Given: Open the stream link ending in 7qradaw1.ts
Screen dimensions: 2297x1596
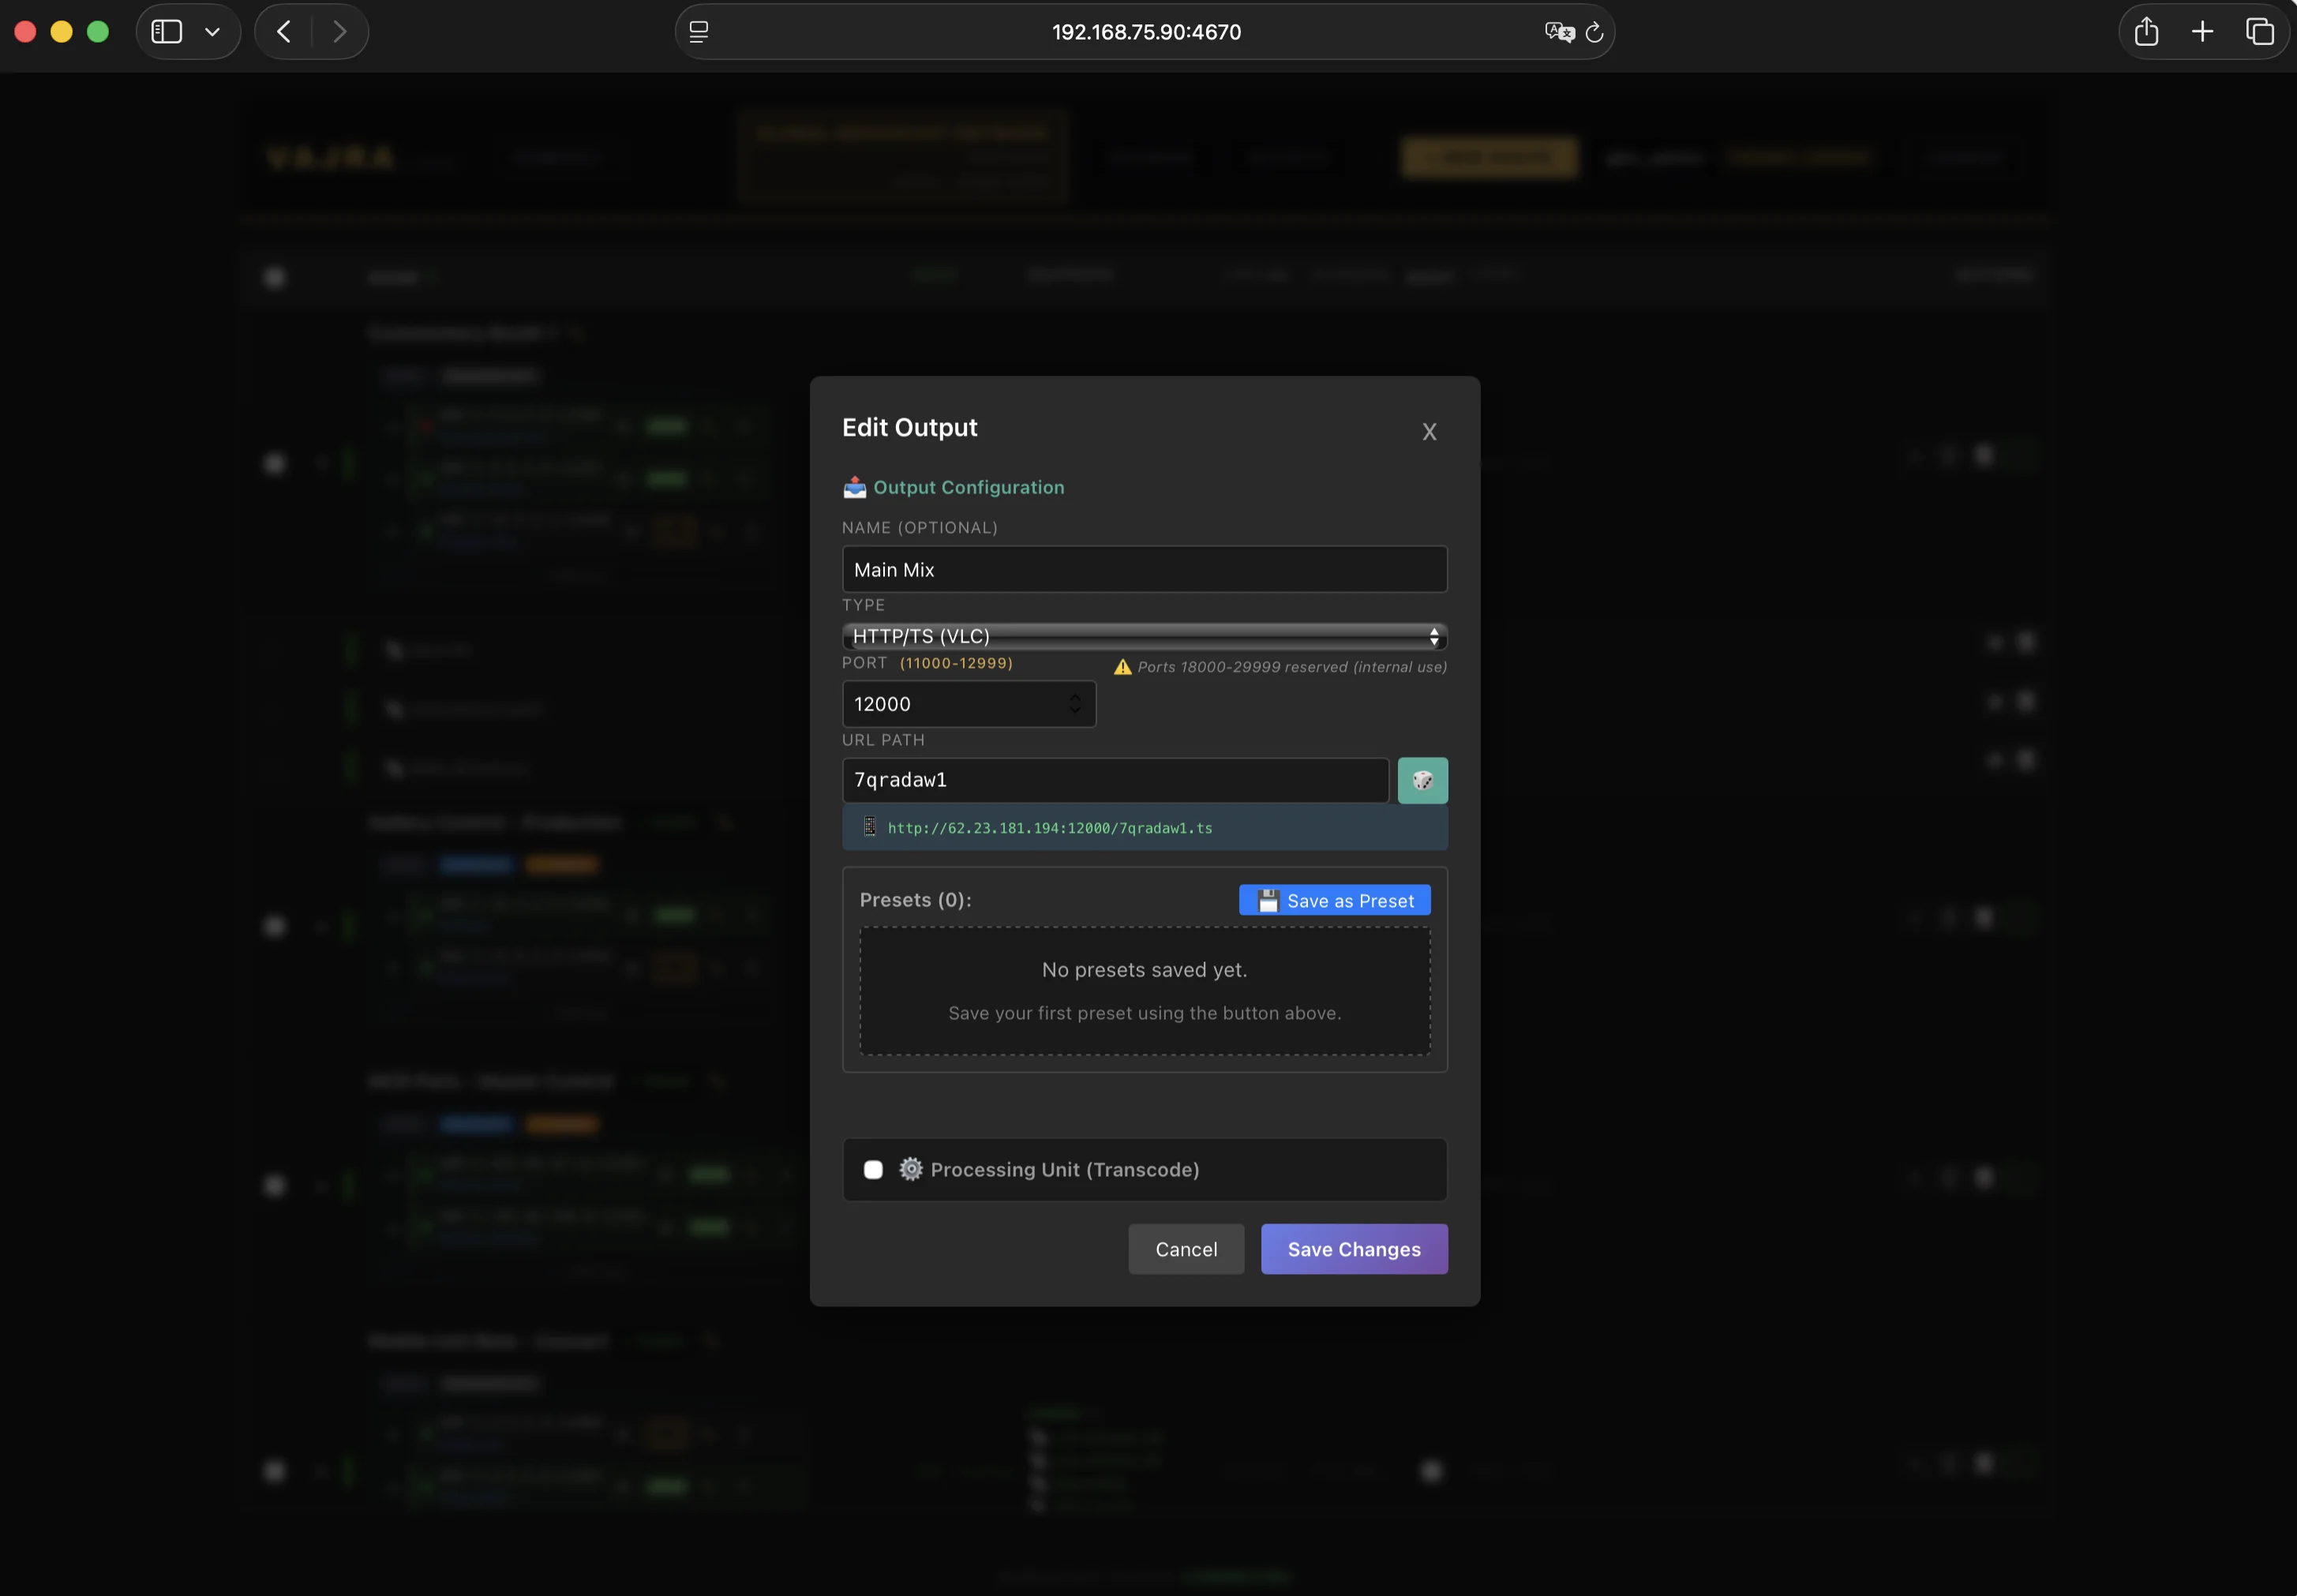Looking at the screenshot, I should 1051,827.
